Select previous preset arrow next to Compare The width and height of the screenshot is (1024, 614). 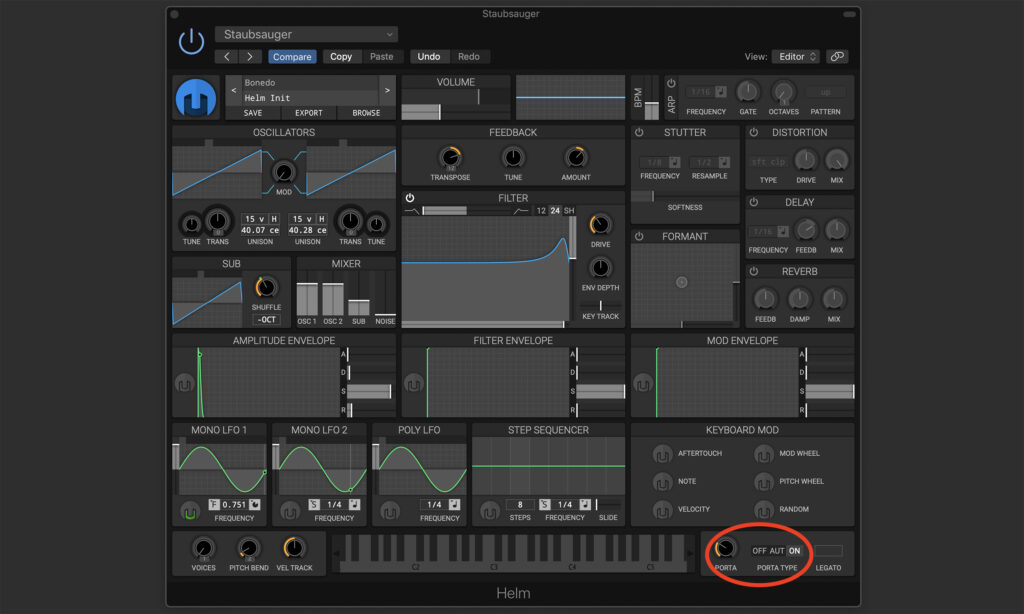[x=227, y=57]
